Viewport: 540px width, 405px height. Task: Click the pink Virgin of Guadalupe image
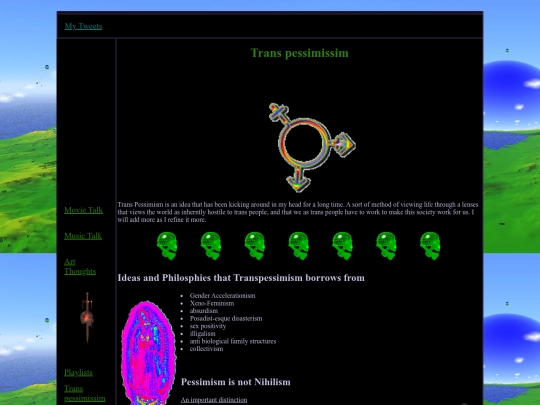(x=148, y=353)
